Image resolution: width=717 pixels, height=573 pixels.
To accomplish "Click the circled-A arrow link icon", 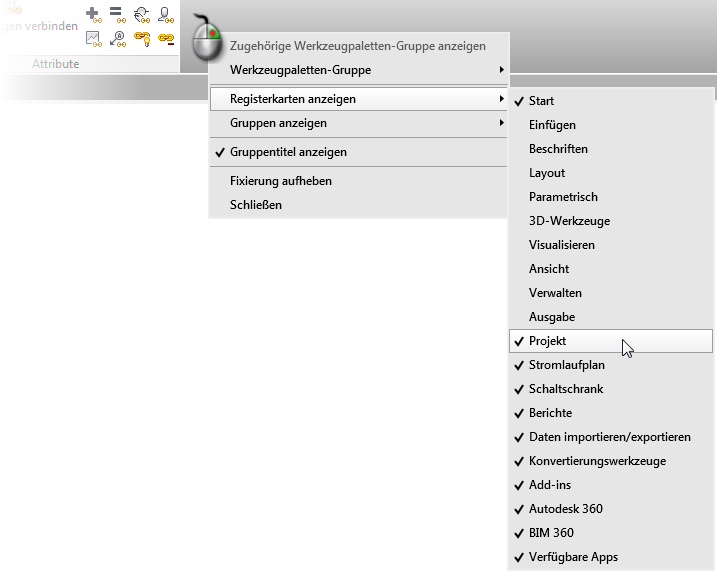I will (x=118, y=39).
